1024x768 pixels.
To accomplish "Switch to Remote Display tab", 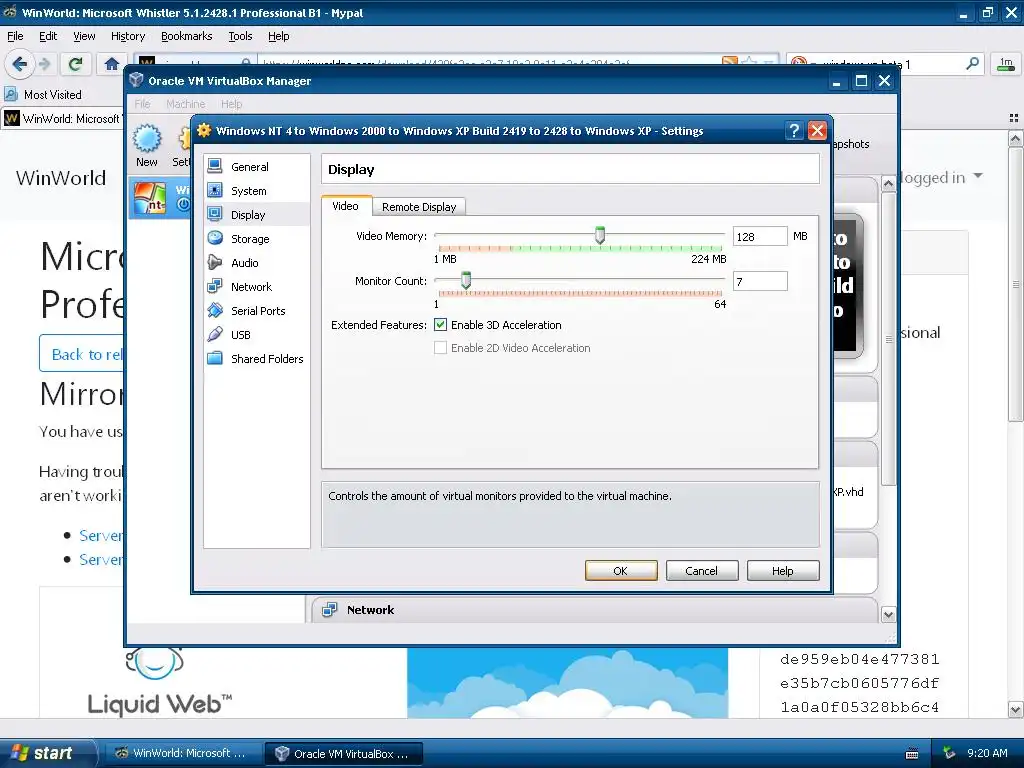I will [419, 207].
